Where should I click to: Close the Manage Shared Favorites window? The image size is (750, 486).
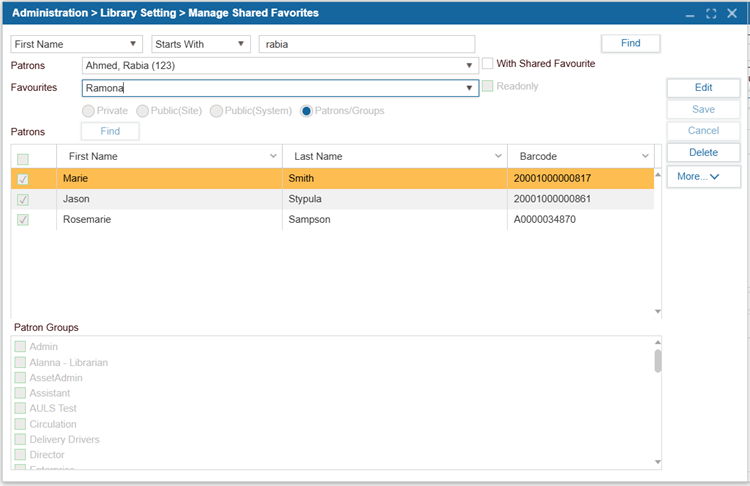click(x=732, y=13)
